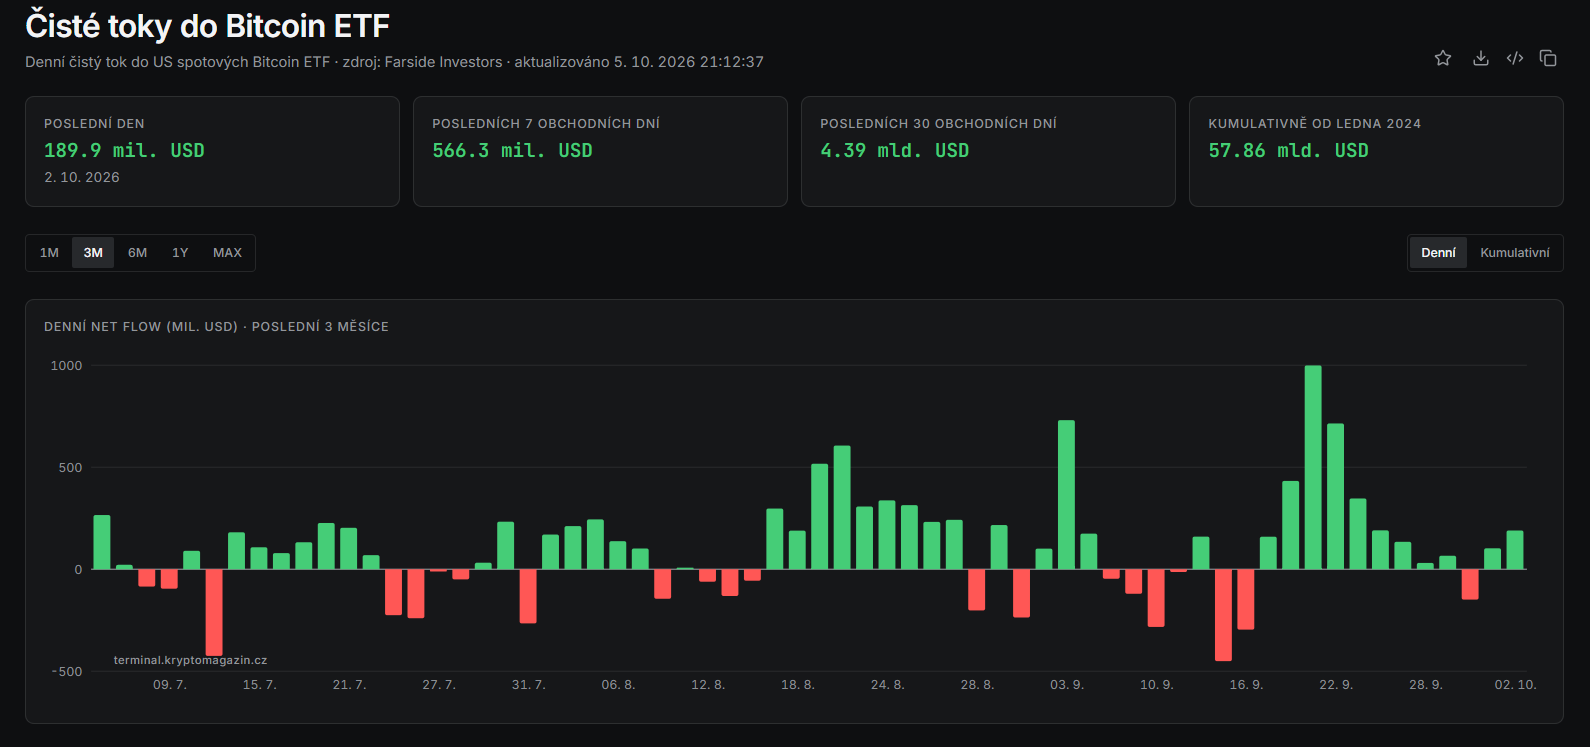
Task: Toggle the Kumulativní view
Action: coord(1515,253)
